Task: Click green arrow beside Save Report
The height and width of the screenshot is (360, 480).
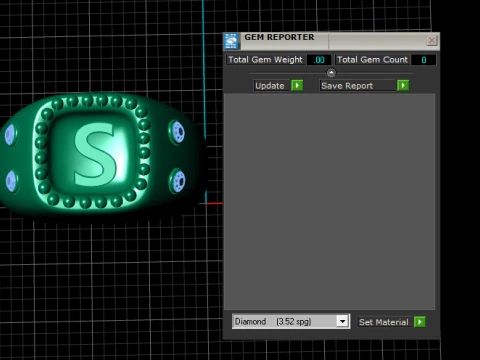Action: tap(403, 86)
